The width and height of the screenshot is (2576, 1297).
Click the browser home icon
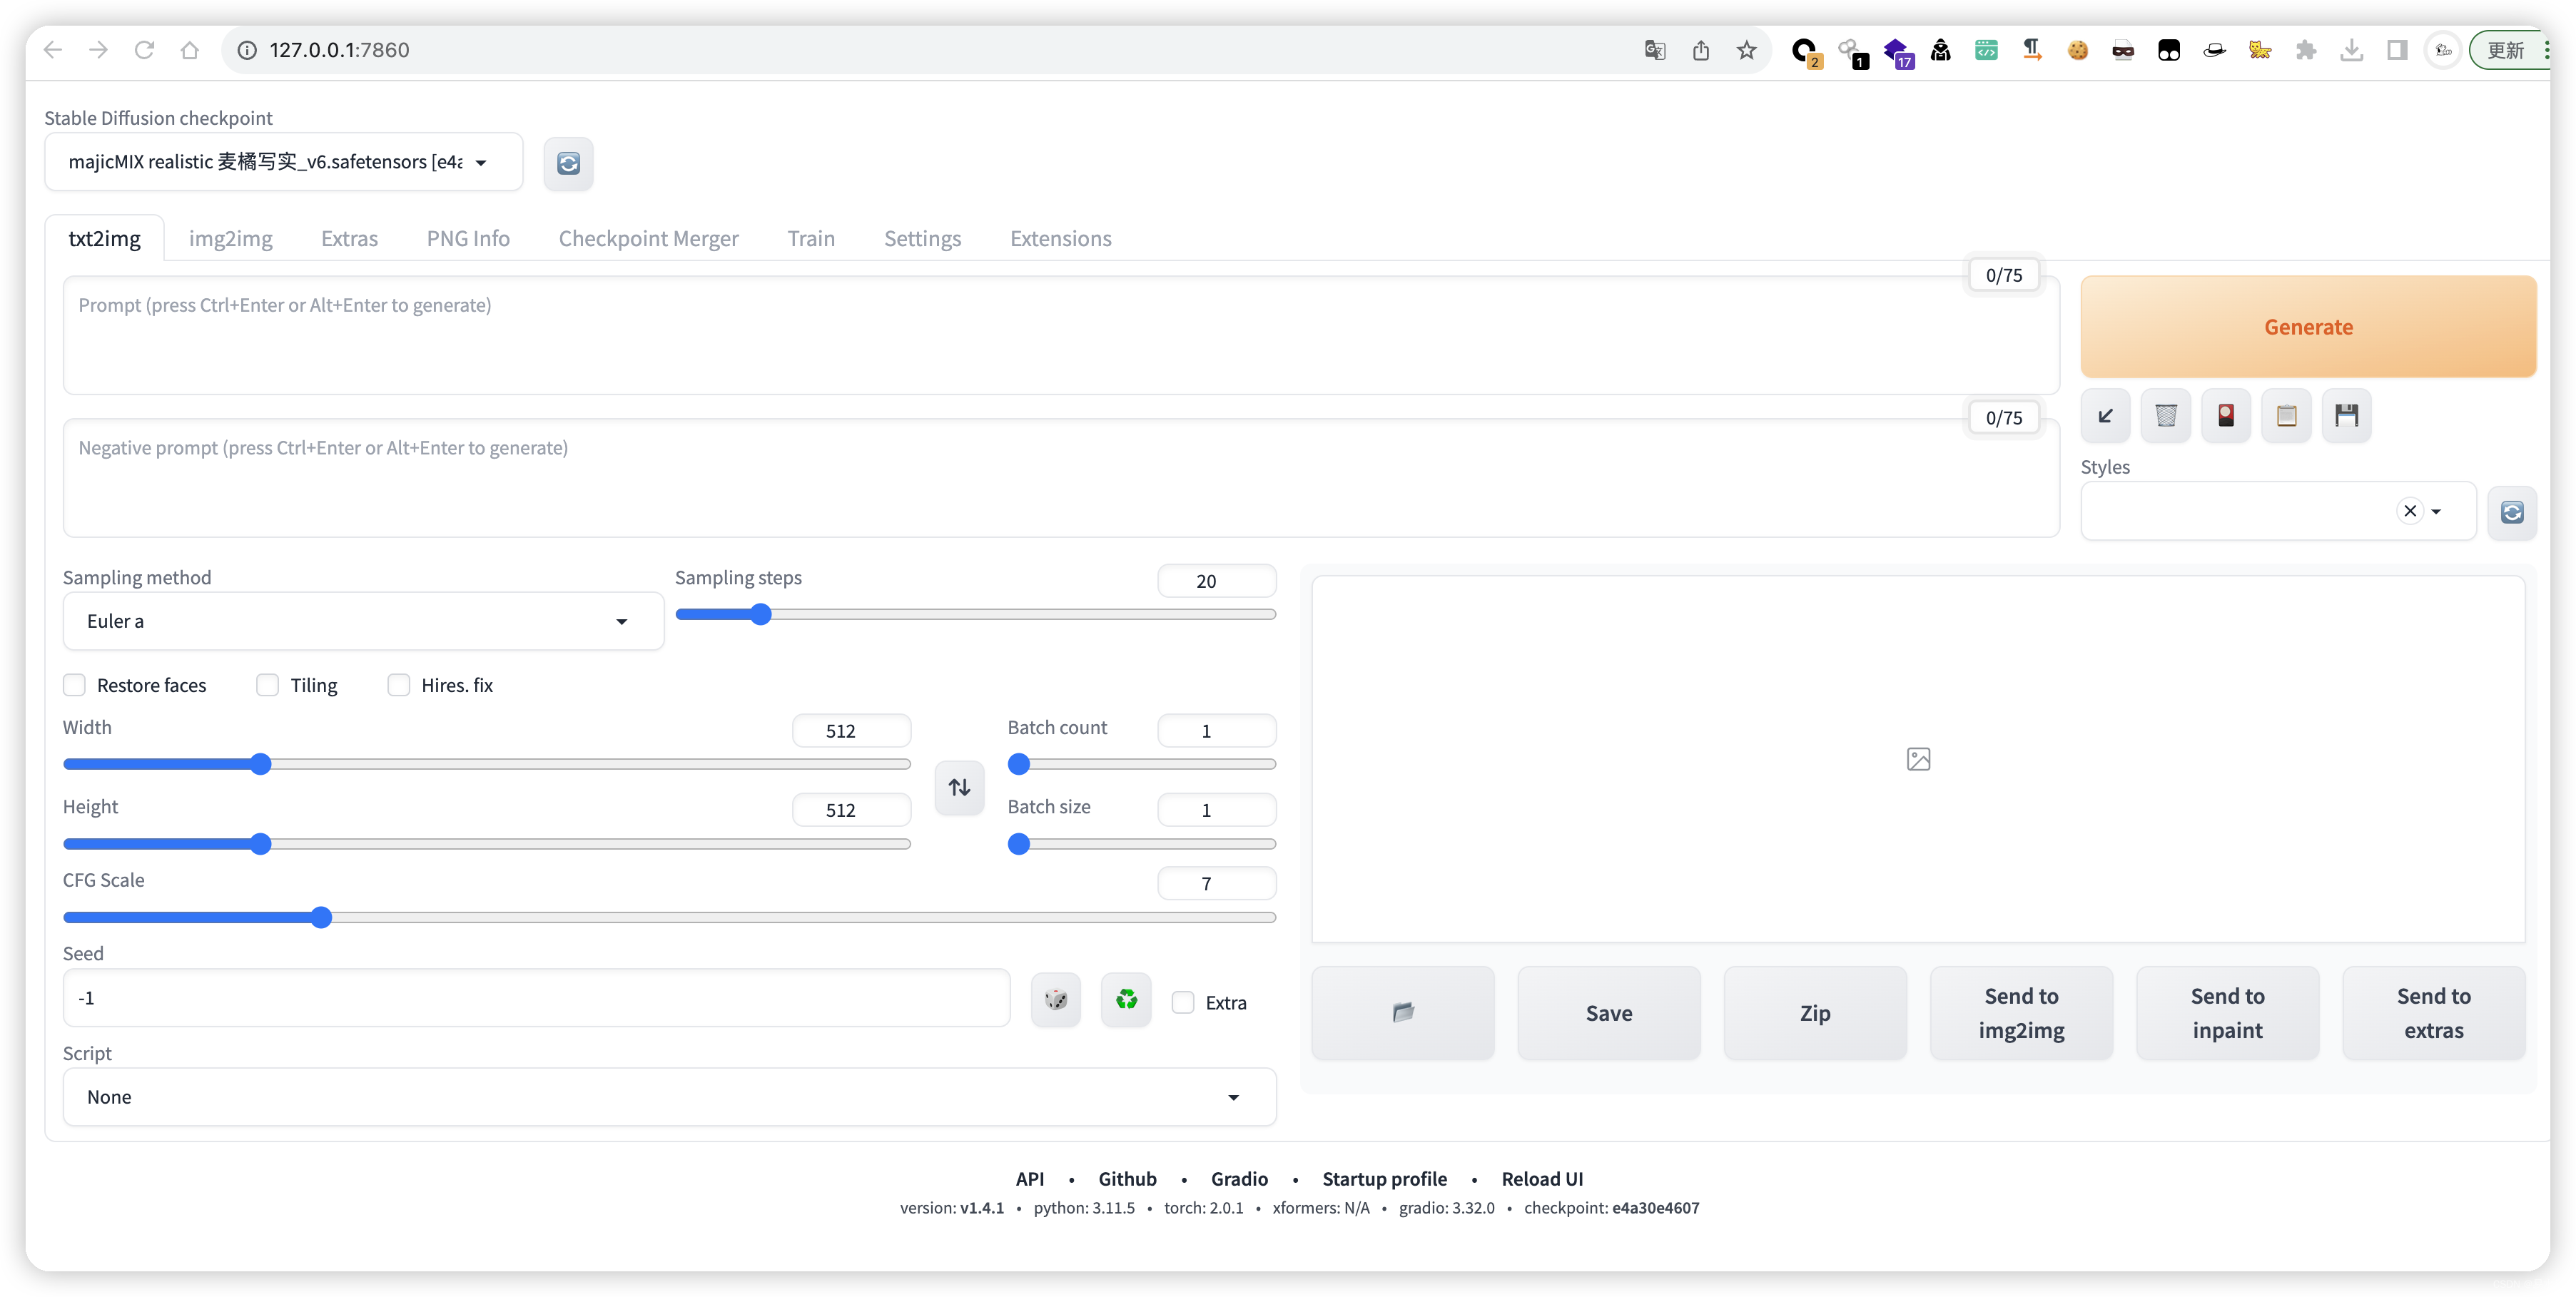(189, 50)
